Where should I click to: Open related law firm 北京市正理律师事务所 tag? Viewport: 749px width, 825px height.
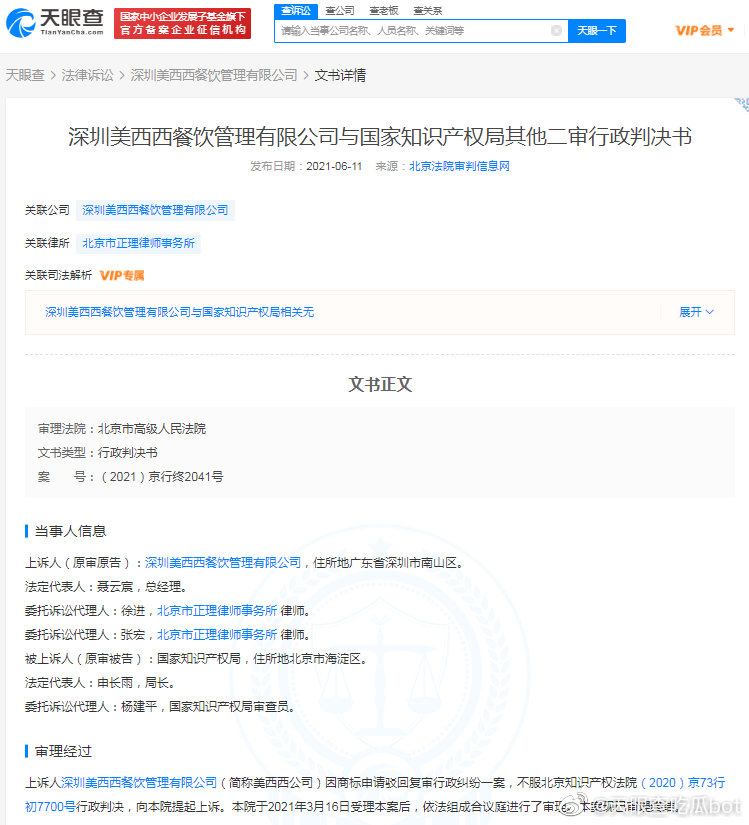pos(138,243)
